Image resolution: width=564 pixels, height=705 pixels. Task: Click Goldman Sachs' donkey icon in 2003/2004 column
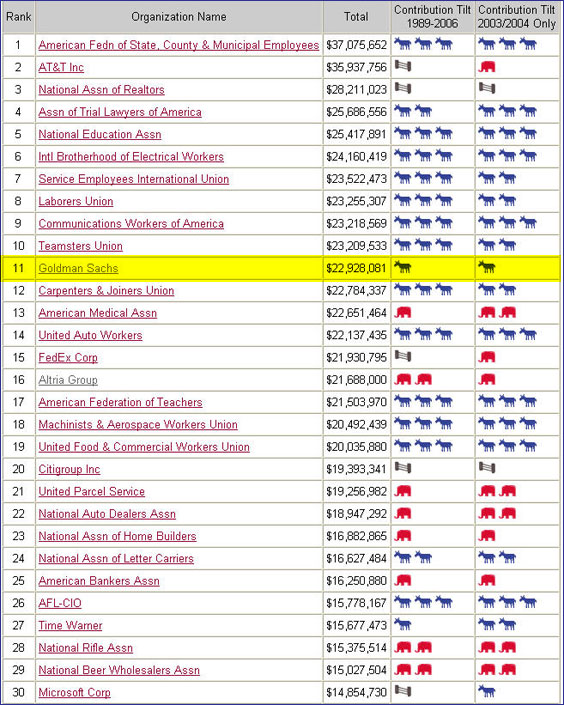tap(487, 268)
